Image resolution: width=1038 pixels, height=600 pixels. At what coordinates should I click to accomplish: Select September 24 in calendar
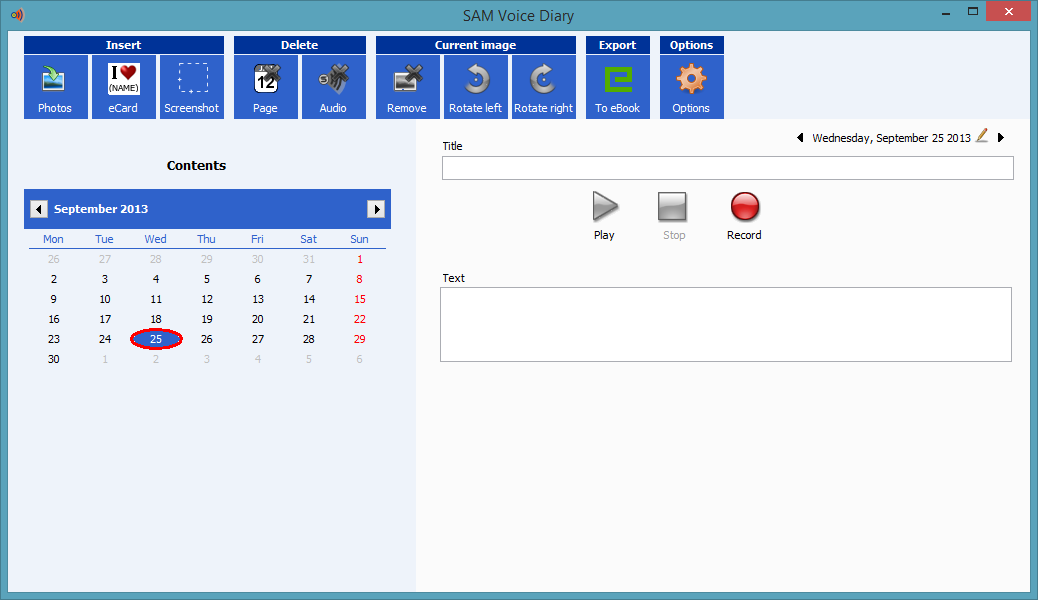pyautogui.click(x=105, y=339)
